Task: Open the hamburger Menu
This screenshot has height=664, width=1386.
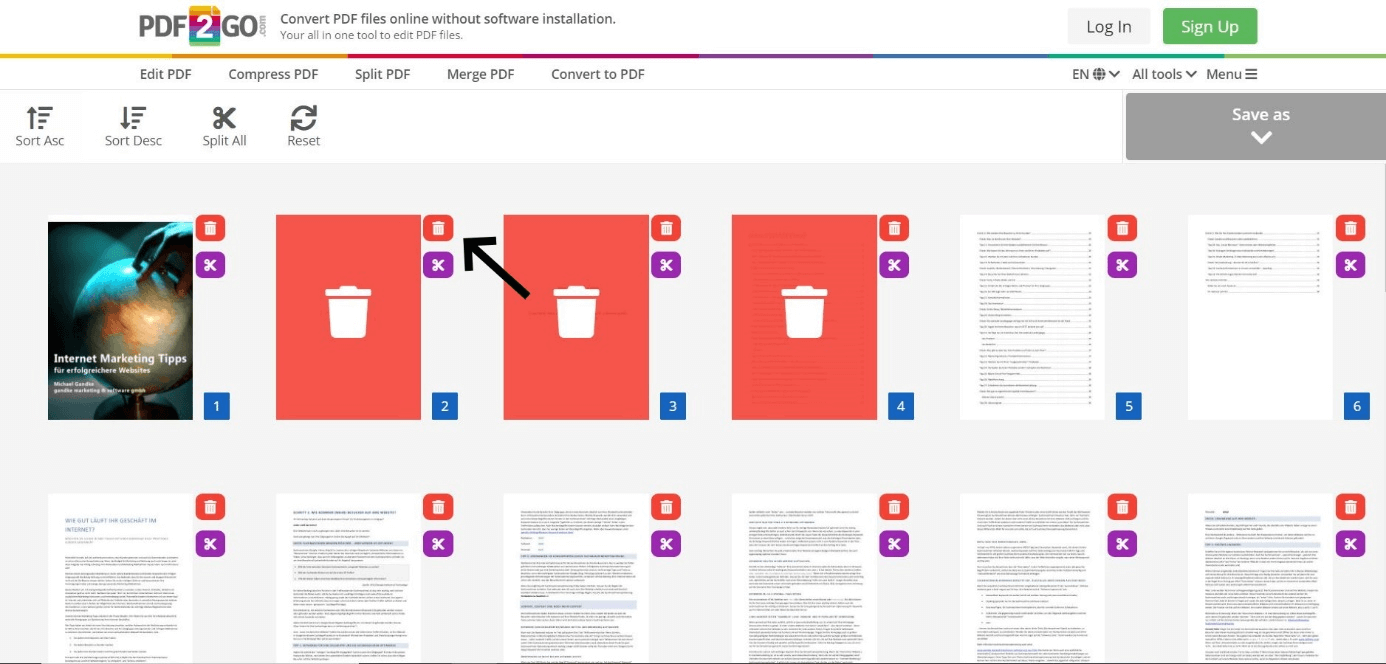Action: click(x=1231, y=74)
